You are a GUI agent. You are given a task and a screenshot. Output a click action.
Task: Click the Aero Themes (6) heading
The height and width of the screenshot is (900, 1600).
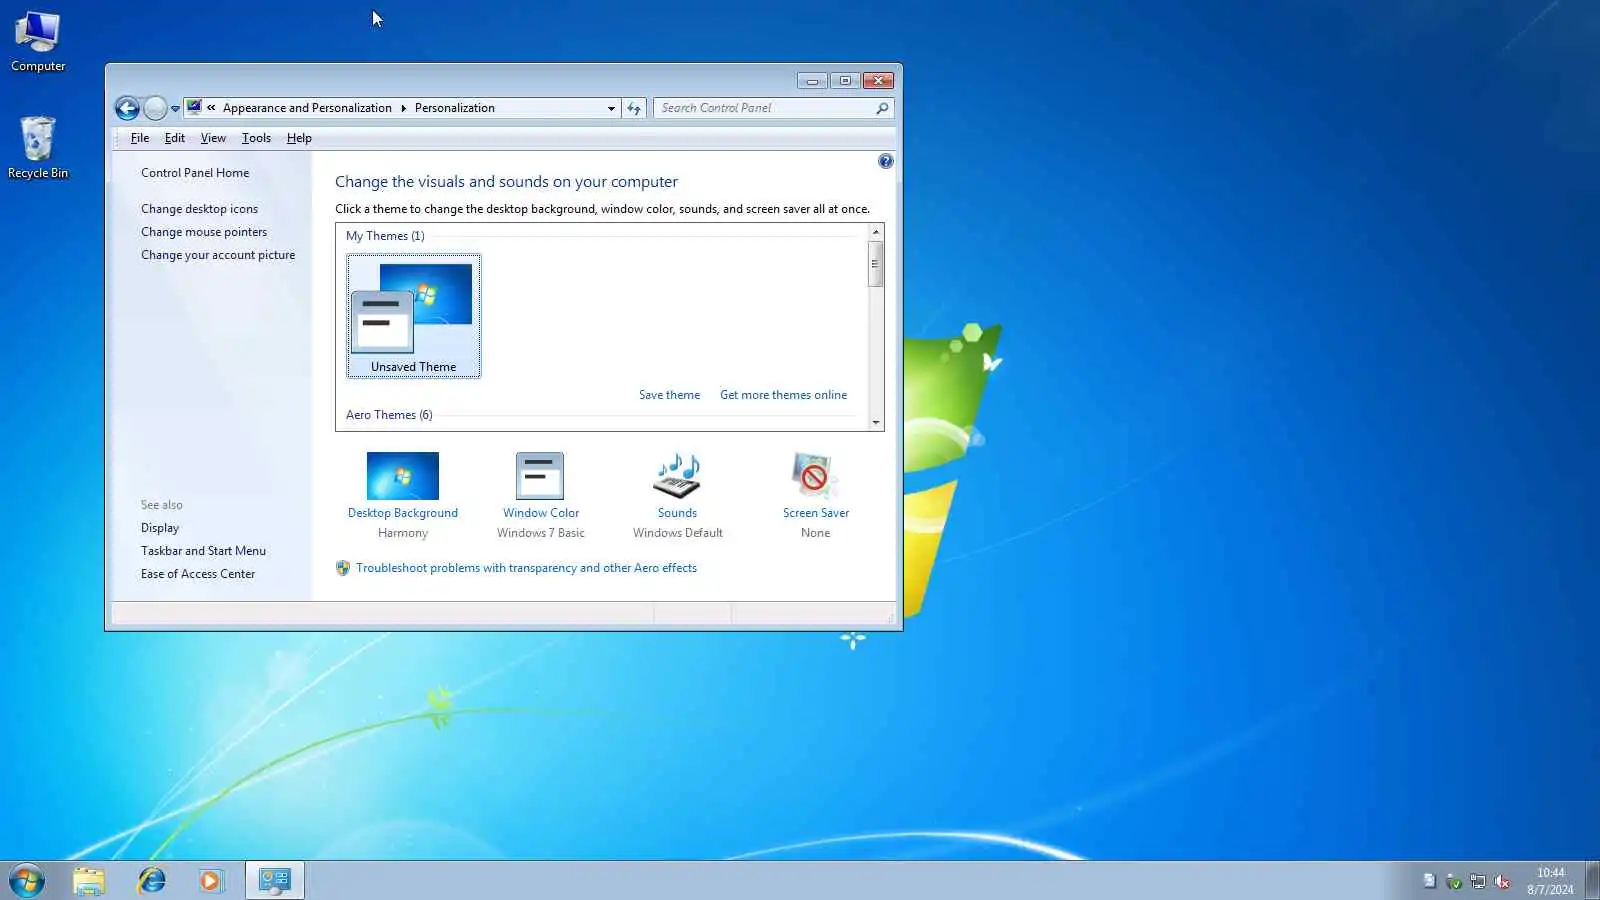pyautogui.click(x=389, y=415)
